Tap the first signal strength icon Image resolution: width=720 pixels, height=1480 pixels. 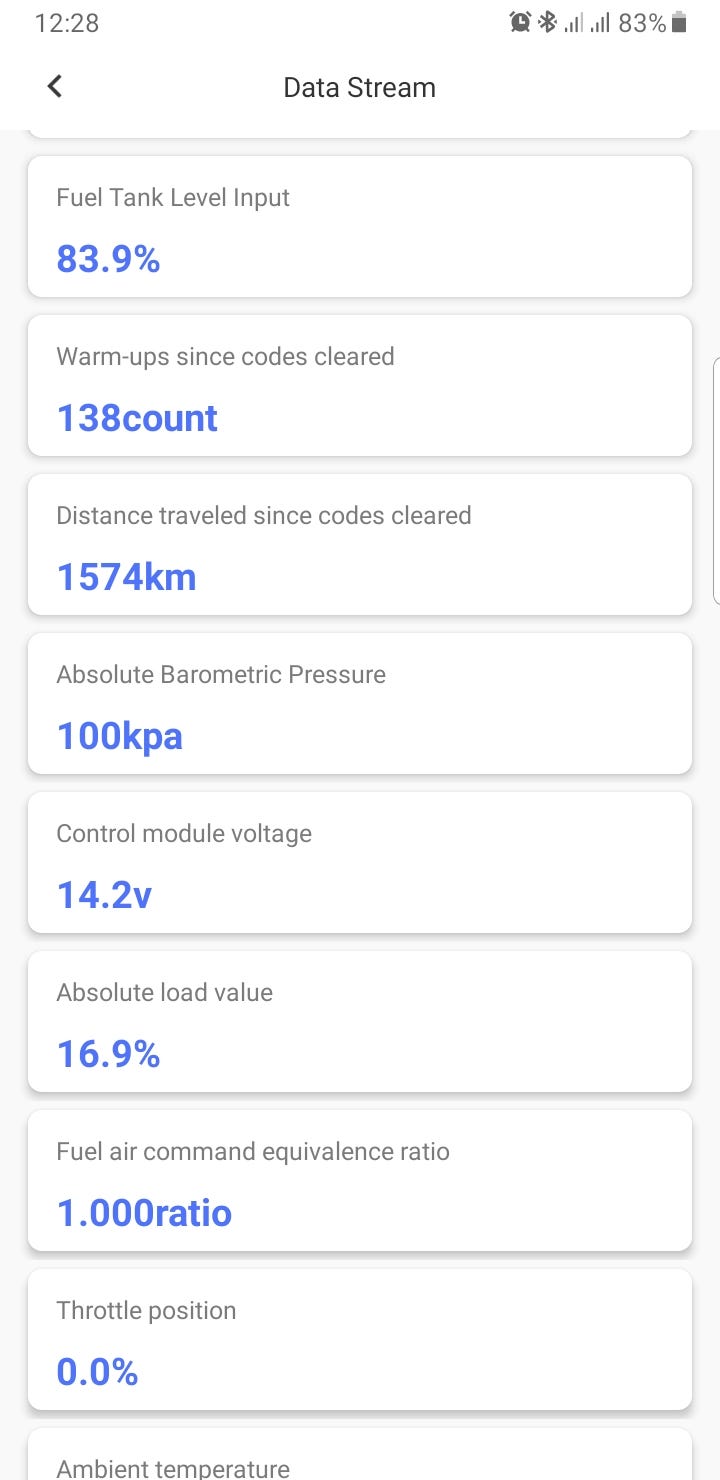point(573,22)
